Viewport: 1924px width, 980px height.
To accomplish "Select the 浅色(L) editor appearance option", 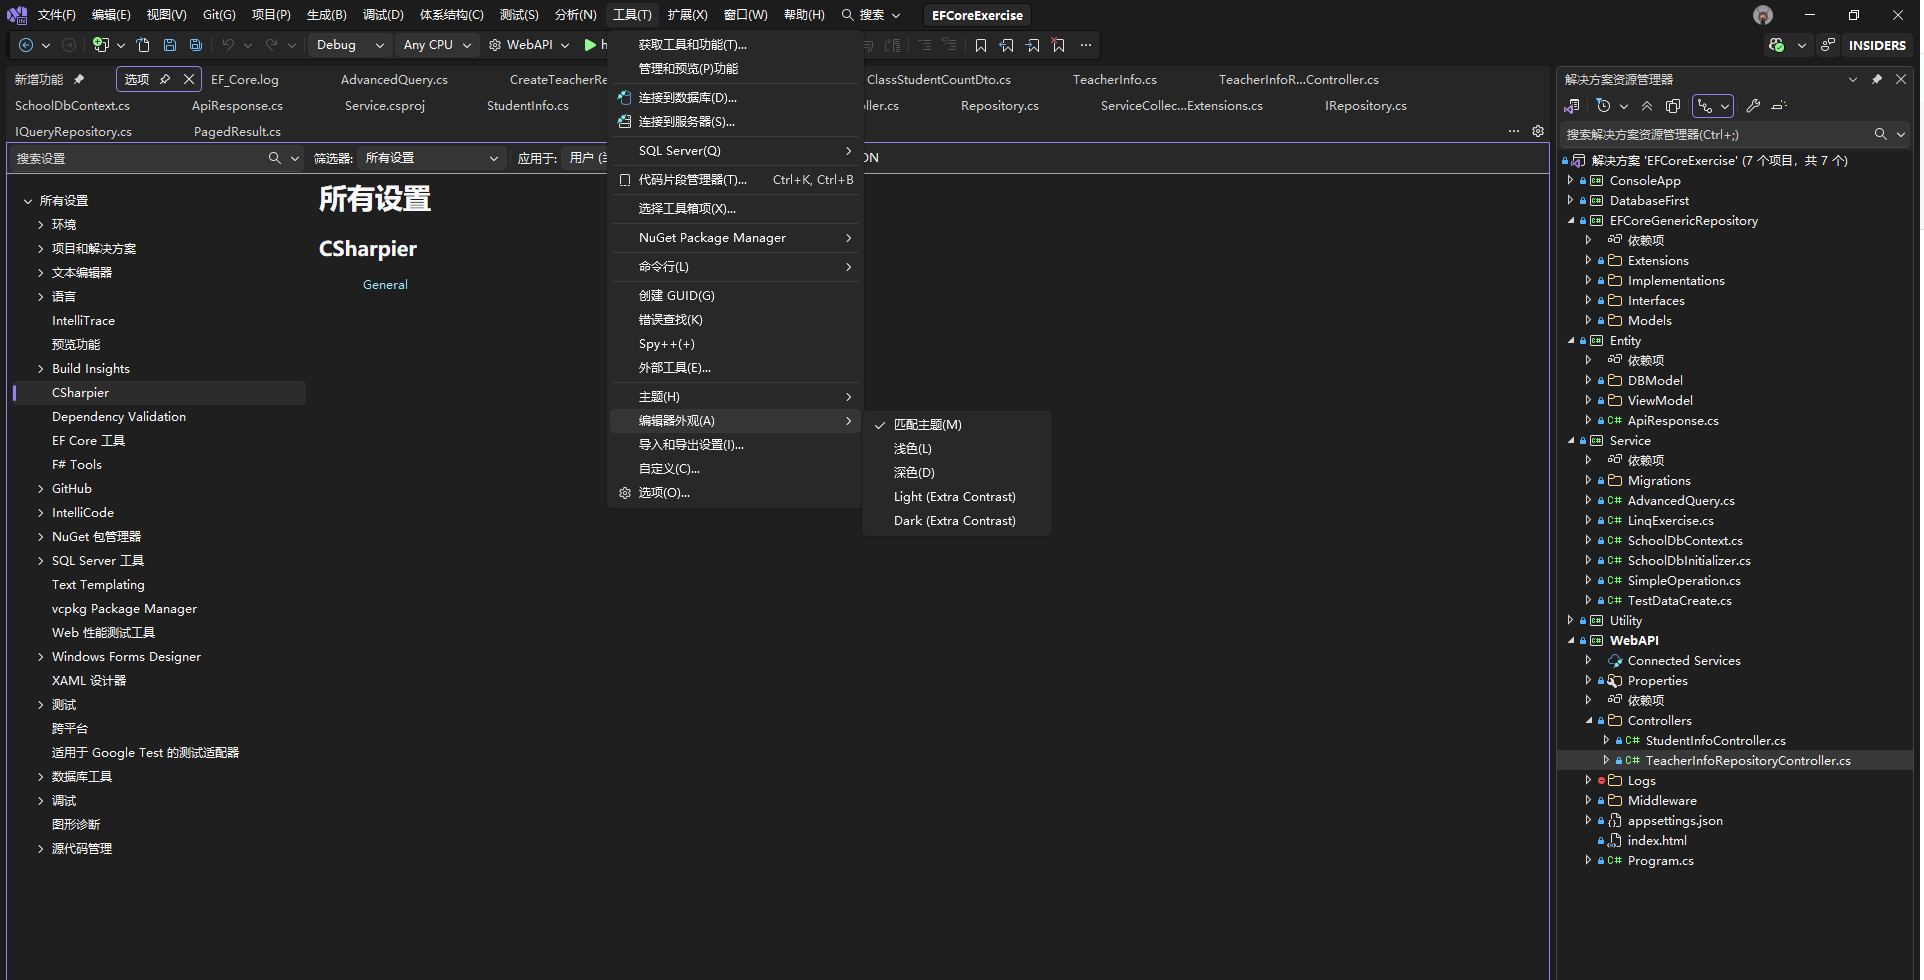I will point(912,449).
